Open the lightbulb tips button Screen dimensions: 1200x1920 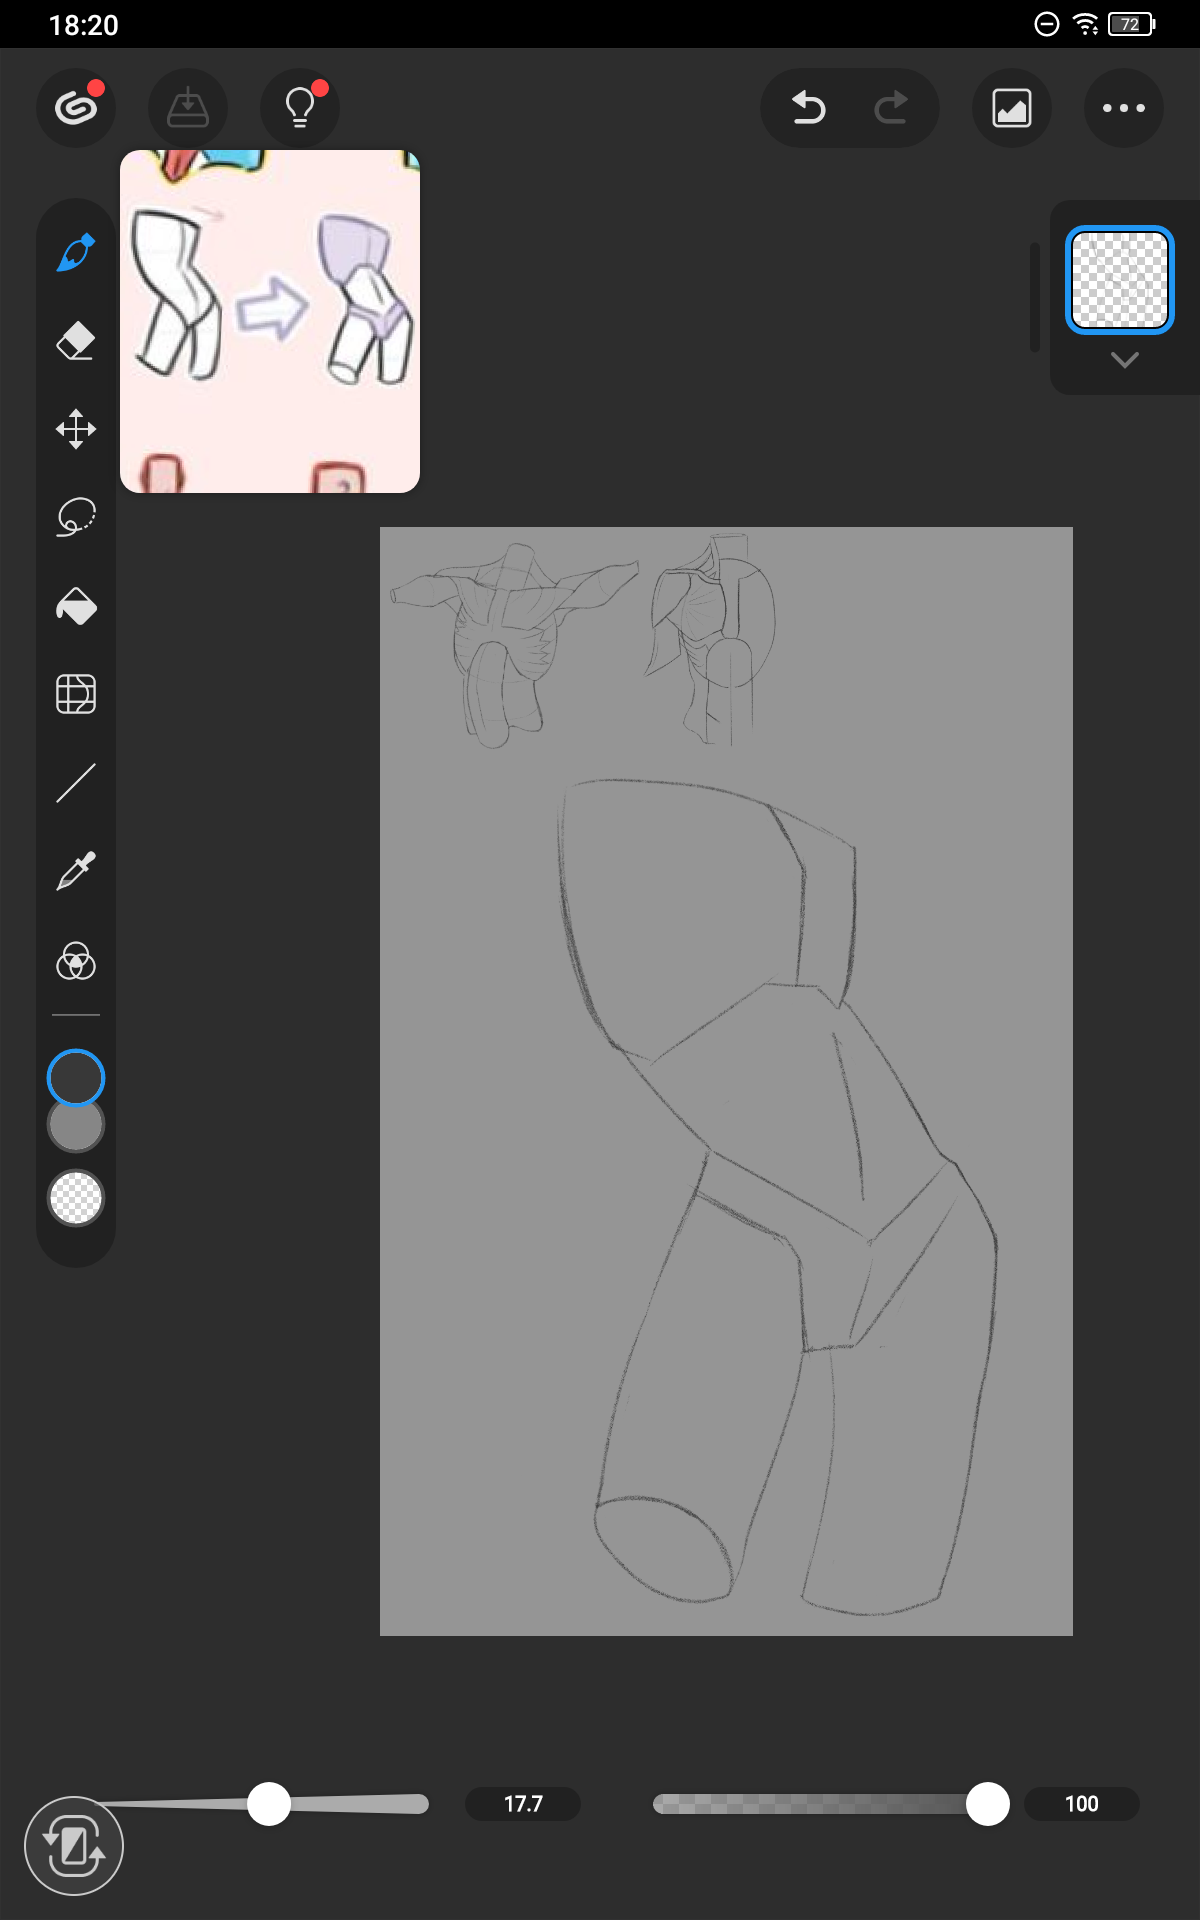coord(300,108)
